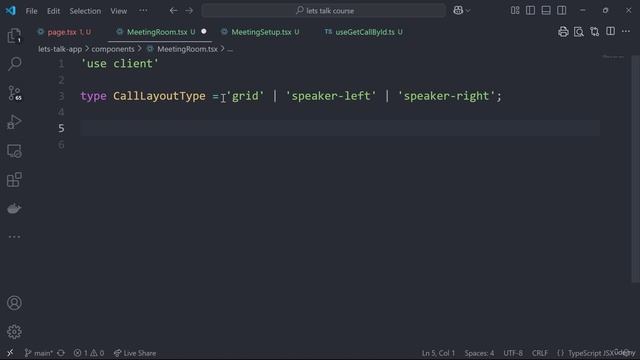Open the Docker view
The image size is (640, 360).
point(14,209)
